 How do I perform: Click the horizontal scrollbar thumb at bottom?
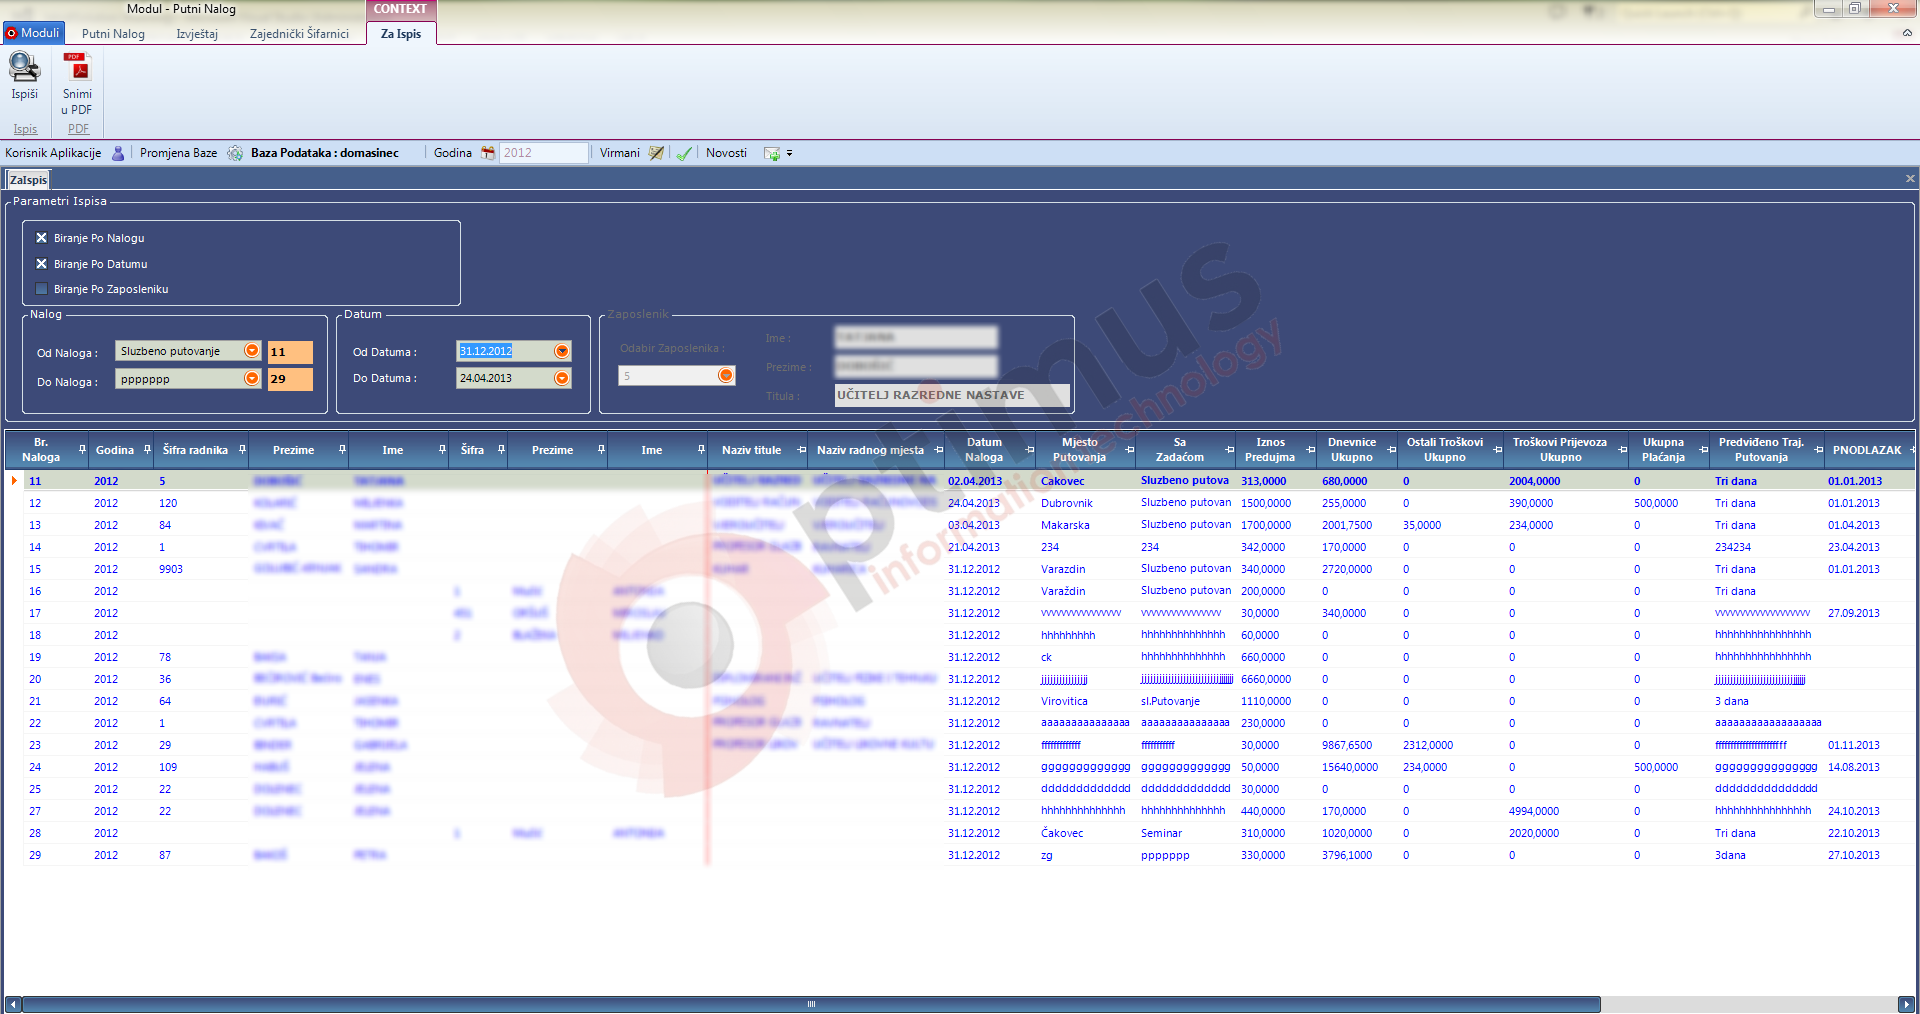[x=811, y=1004]
